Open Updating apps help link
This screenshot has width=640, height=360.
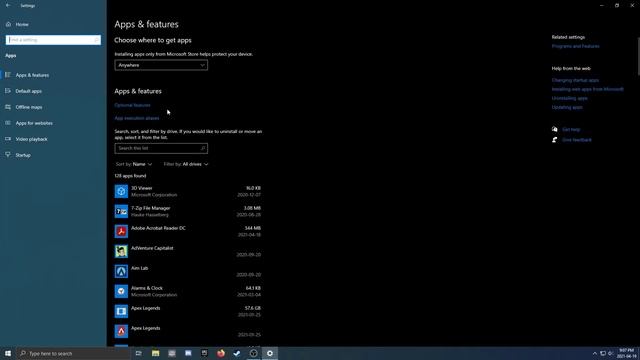click(567, 107)
